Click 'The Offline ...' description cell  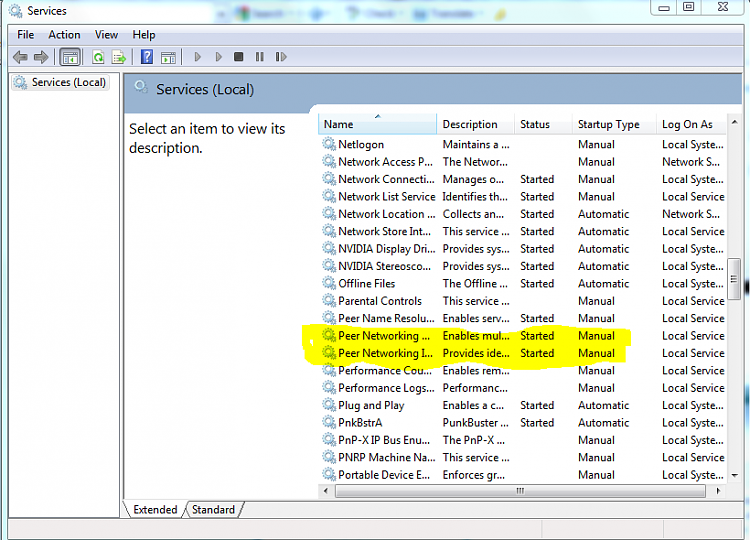point(475,284)
